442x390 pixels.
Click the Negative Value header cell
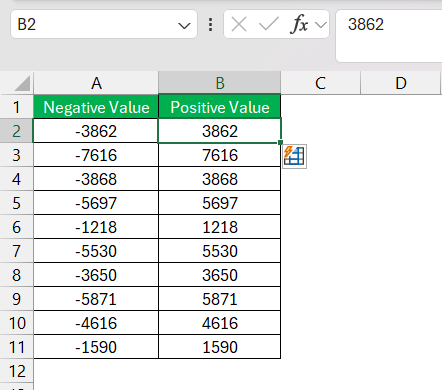click(96, 107)
